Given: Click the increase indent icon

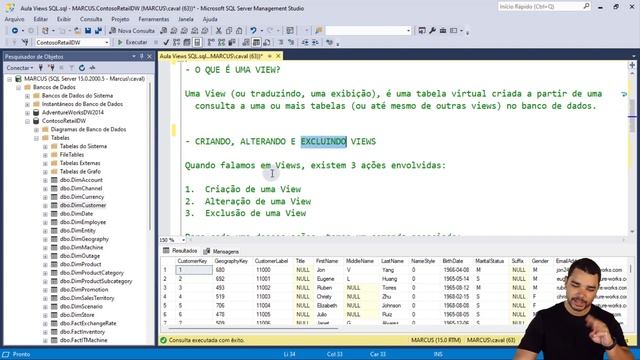Looking at the screenshot, I should [x=315, y=42].
